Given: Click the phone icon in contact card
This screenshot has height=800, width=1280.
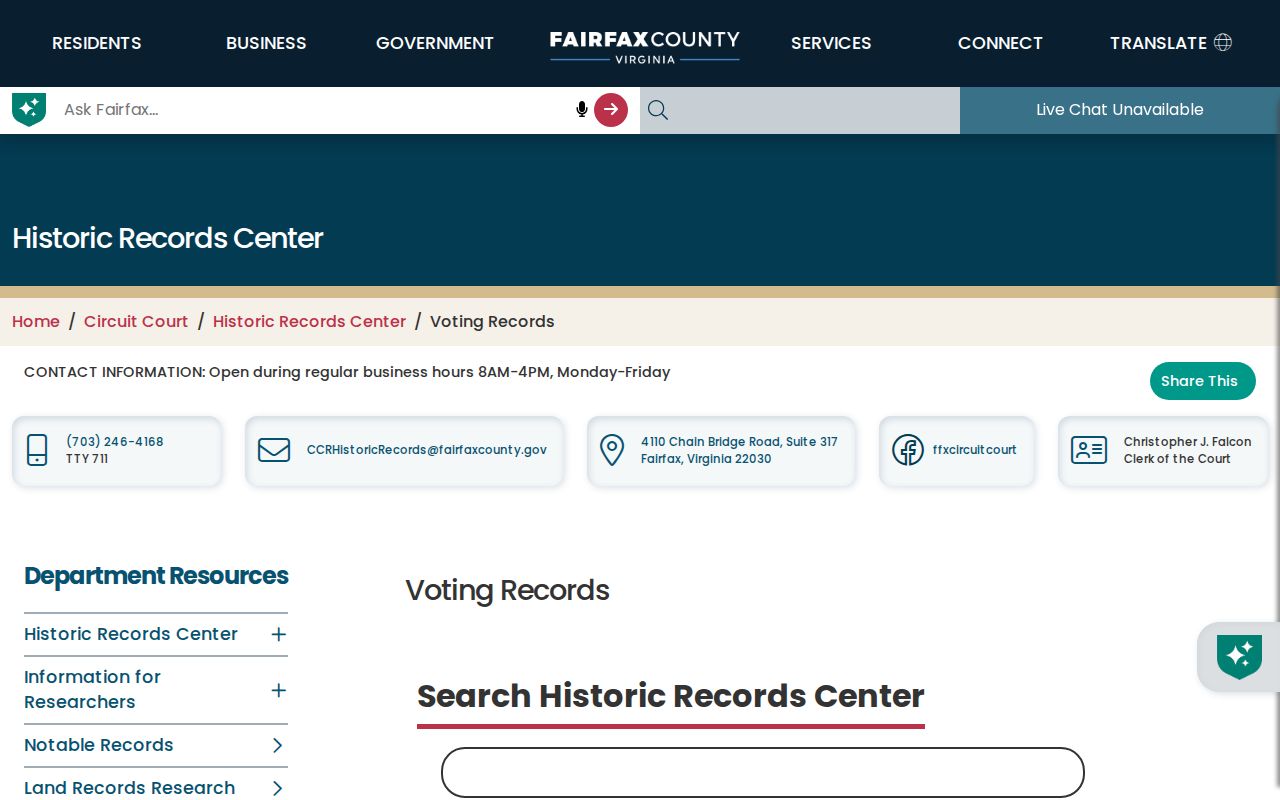Looking at the screenshot, I should [37, 450].
